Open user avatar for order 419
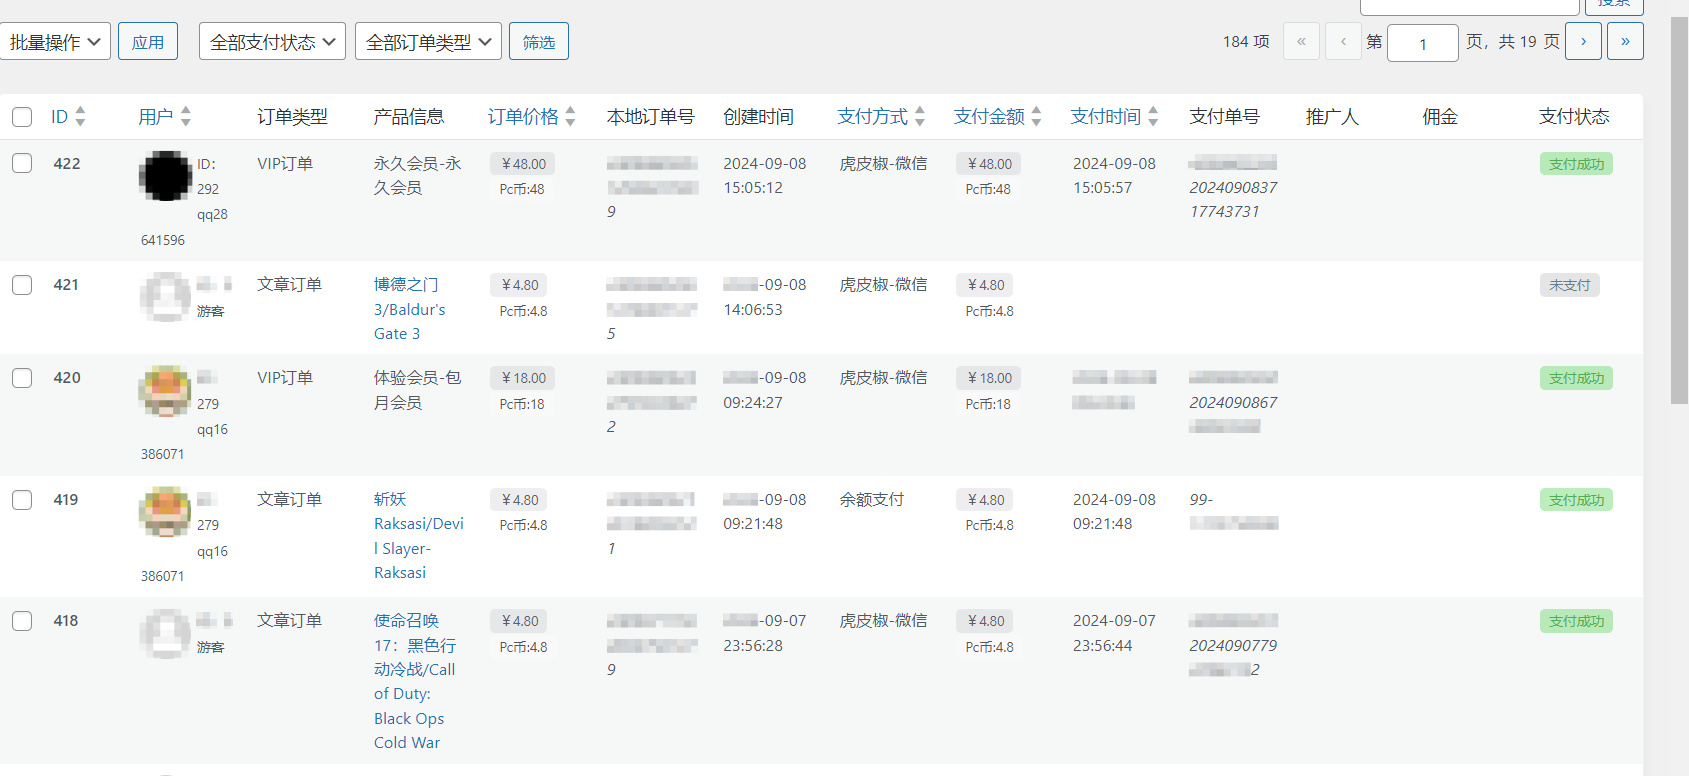Viewport: 1689px width, 776px height. 165,512
